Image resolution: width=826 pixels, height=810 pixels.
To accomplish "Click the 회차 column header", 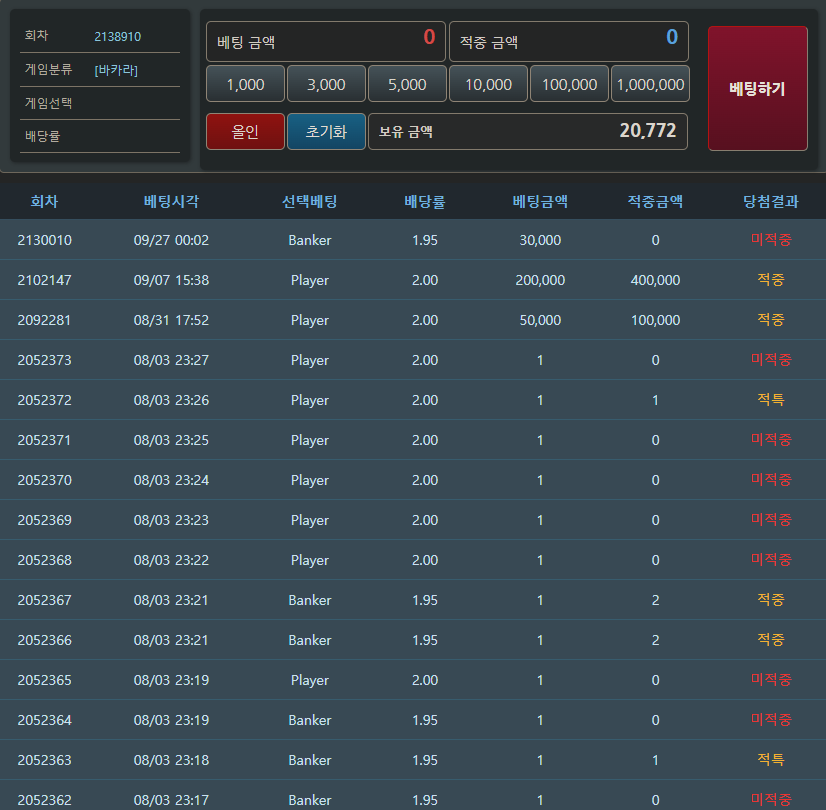I will (x=44, y=201).
